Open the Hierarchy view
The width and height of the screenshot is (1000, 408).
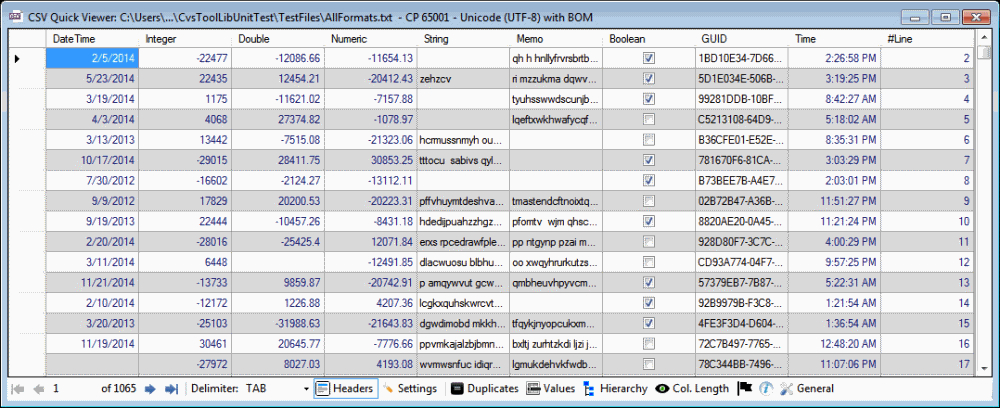click(x=615, y=388)
